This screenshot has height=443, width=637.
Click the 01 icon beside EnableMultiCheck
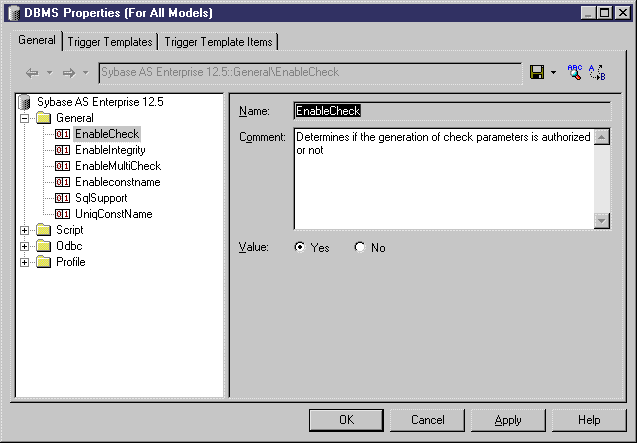point(62,166)
